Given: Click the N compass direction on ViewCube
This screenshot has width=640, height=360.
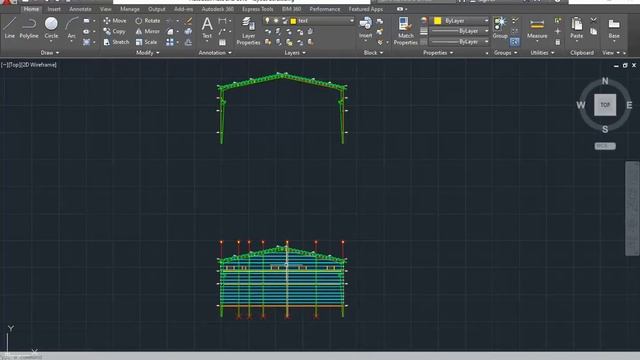Looking at the screenshot, I should (605, 81).
